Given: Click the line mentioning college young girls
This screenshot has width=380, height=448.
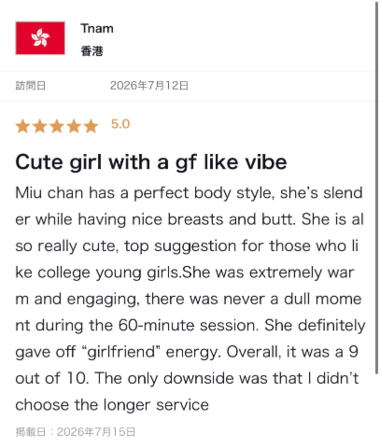Looking at the screenshot, I should [185, 273].
